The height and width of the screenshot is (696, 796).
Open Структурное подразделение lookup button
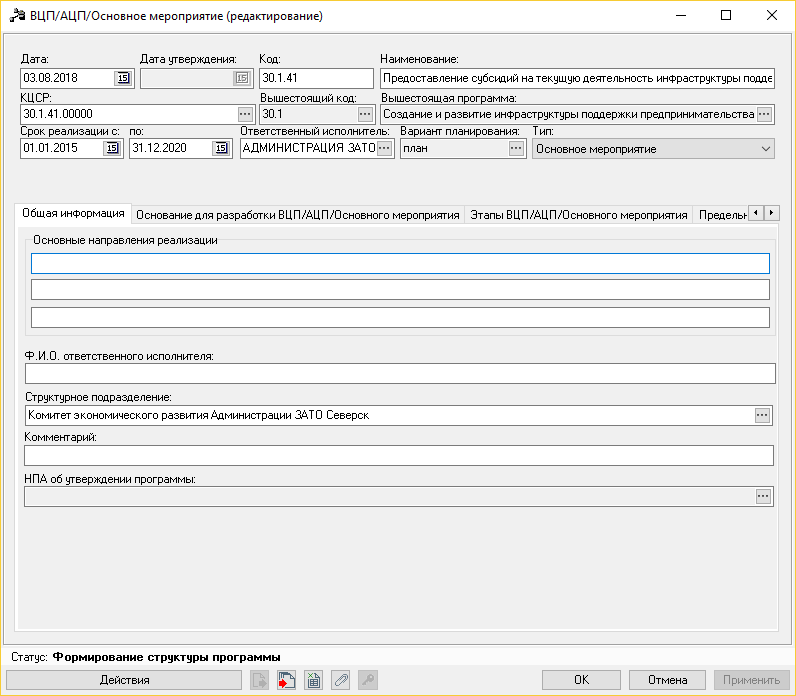pyautogui.click(x=762, y=415)
